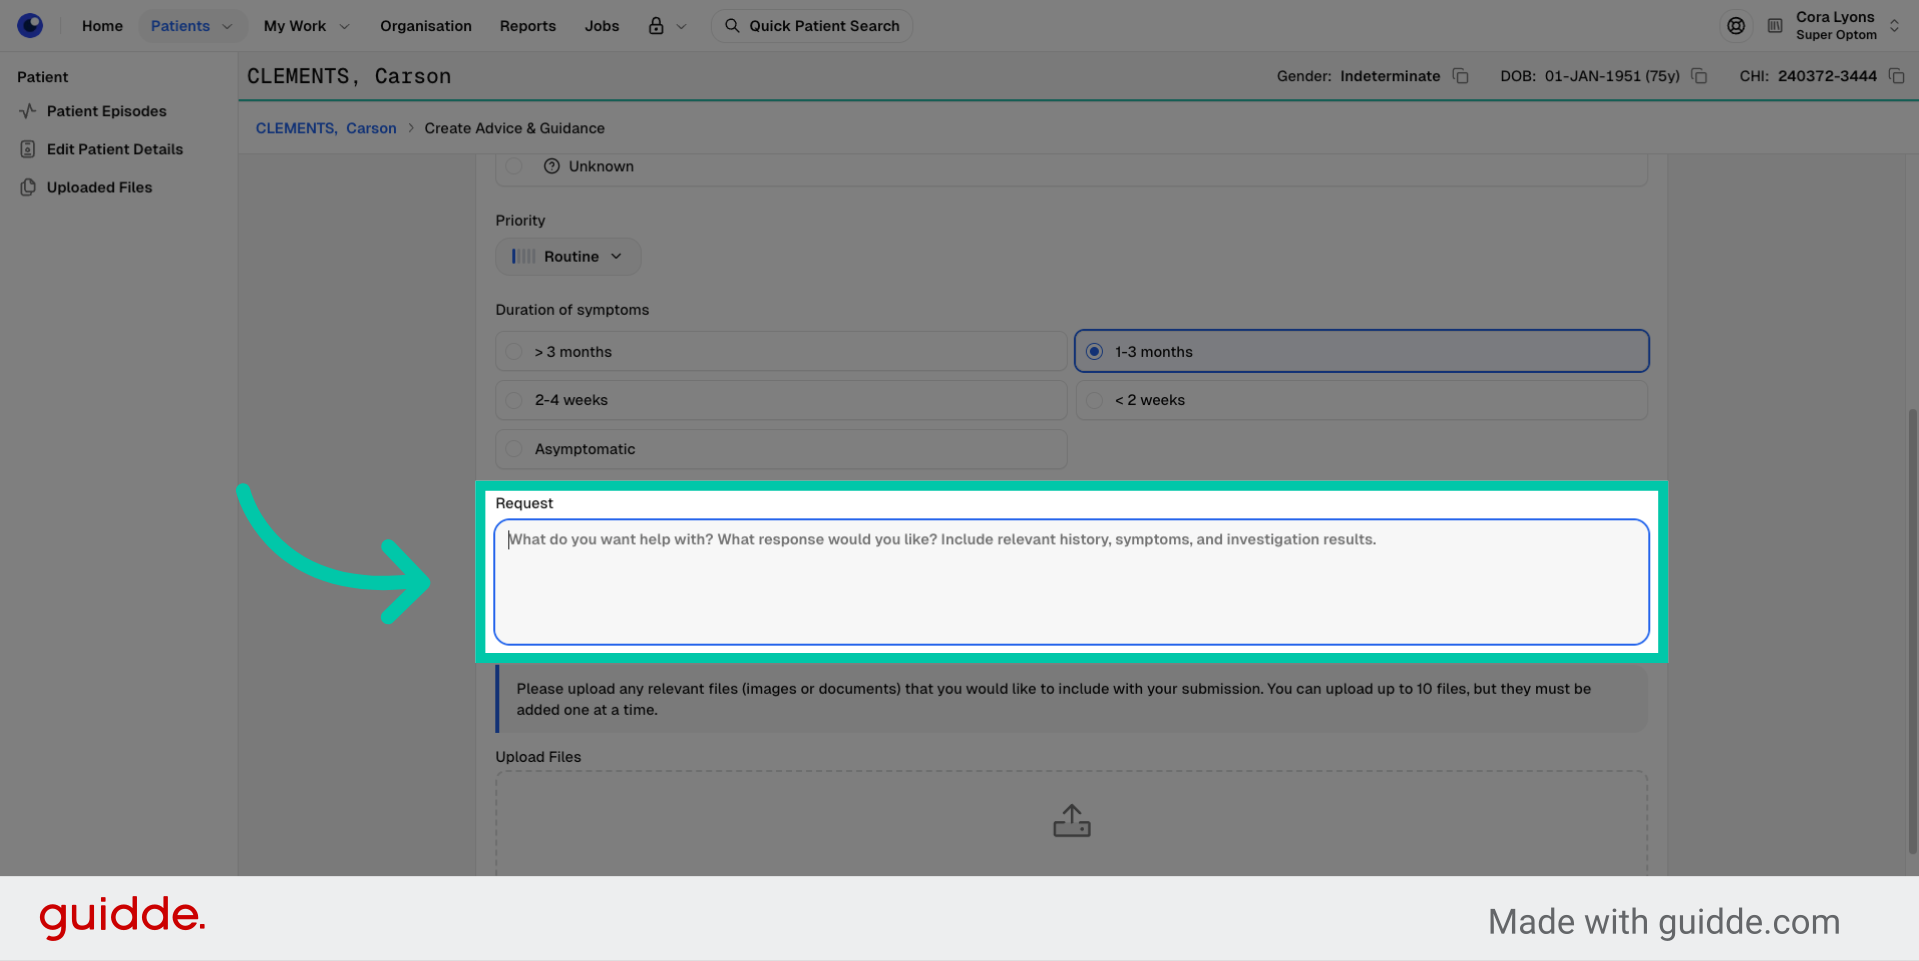Click the Patient Episodes pulse icon
Viewport: 1919px width, 961px height.
tap(28, 111)
